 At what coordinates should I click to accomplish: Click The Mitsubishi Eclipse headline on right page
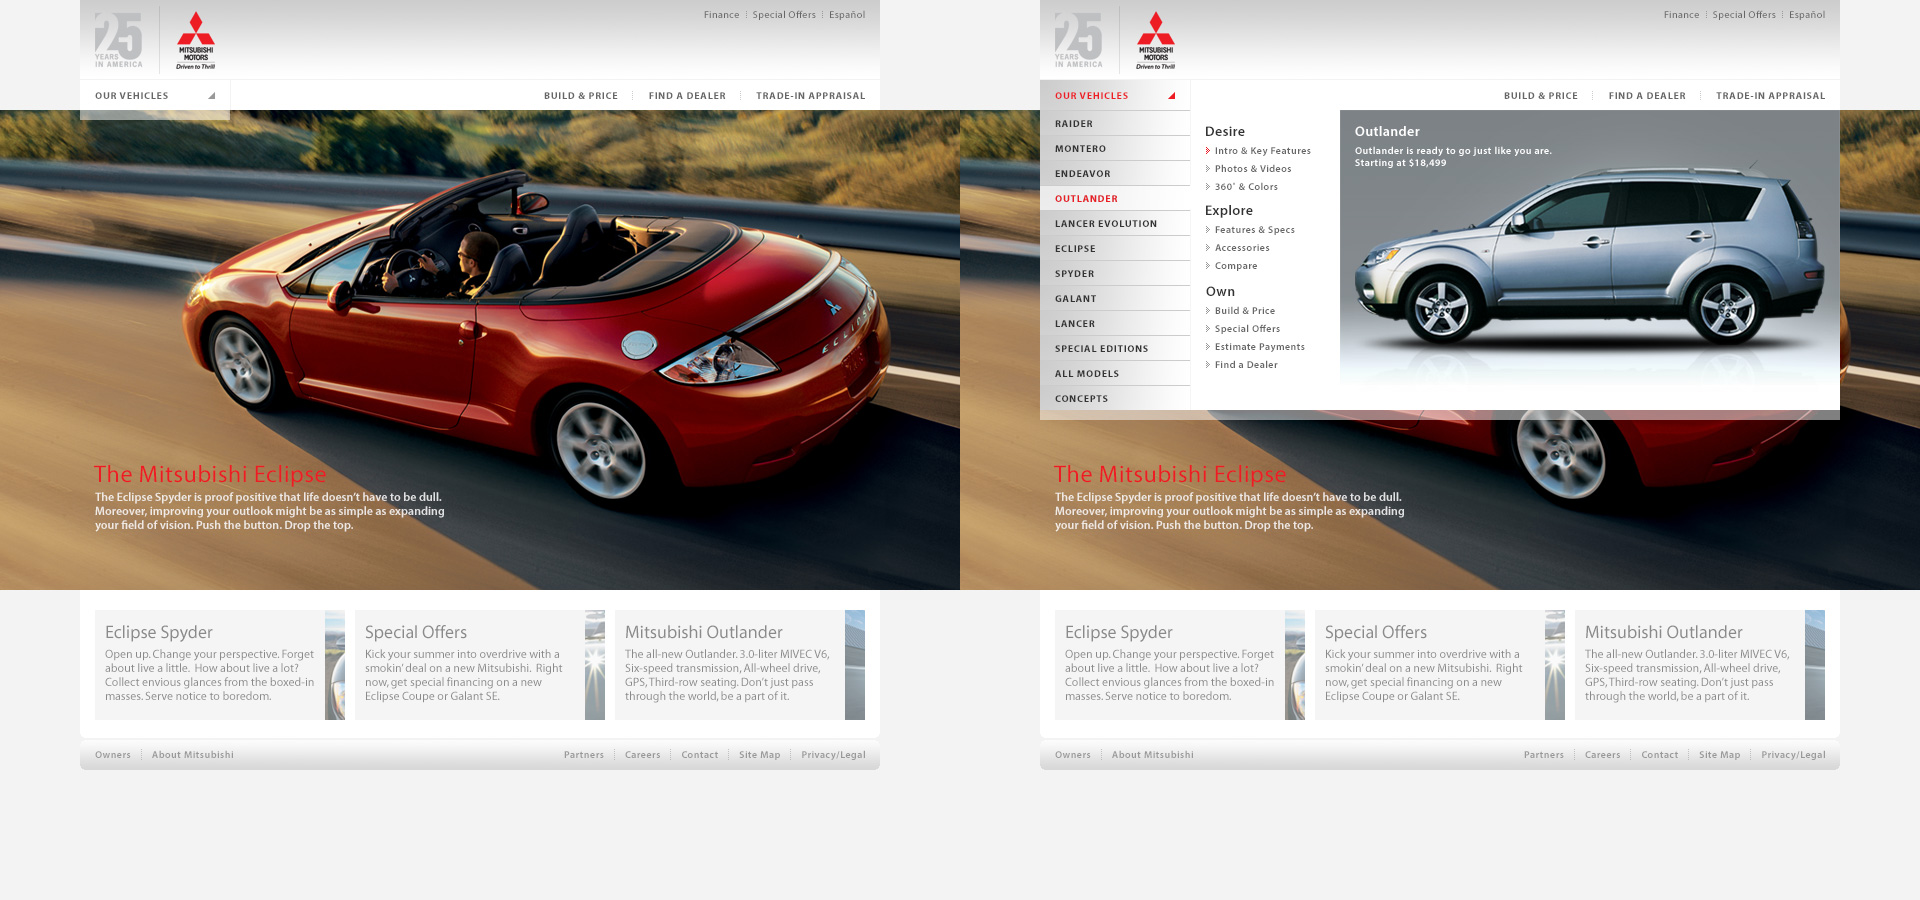(1170, 474)
